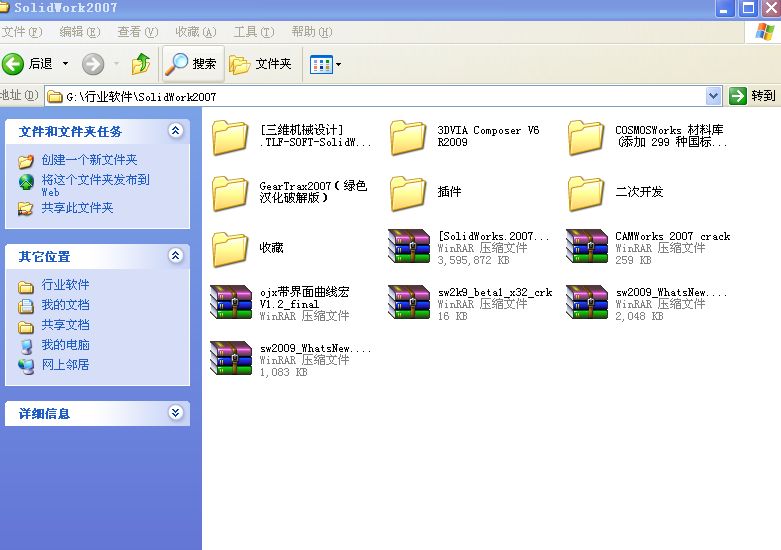This screenshot has width=781, height=550.
Task: Open the 搜索 search pane
Action: coord(192,64)
